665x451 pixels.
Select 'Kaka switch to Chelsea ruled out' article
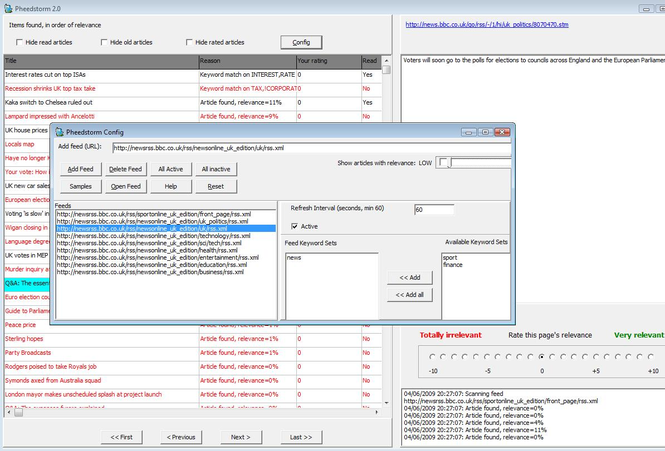[x=193, y=103]
